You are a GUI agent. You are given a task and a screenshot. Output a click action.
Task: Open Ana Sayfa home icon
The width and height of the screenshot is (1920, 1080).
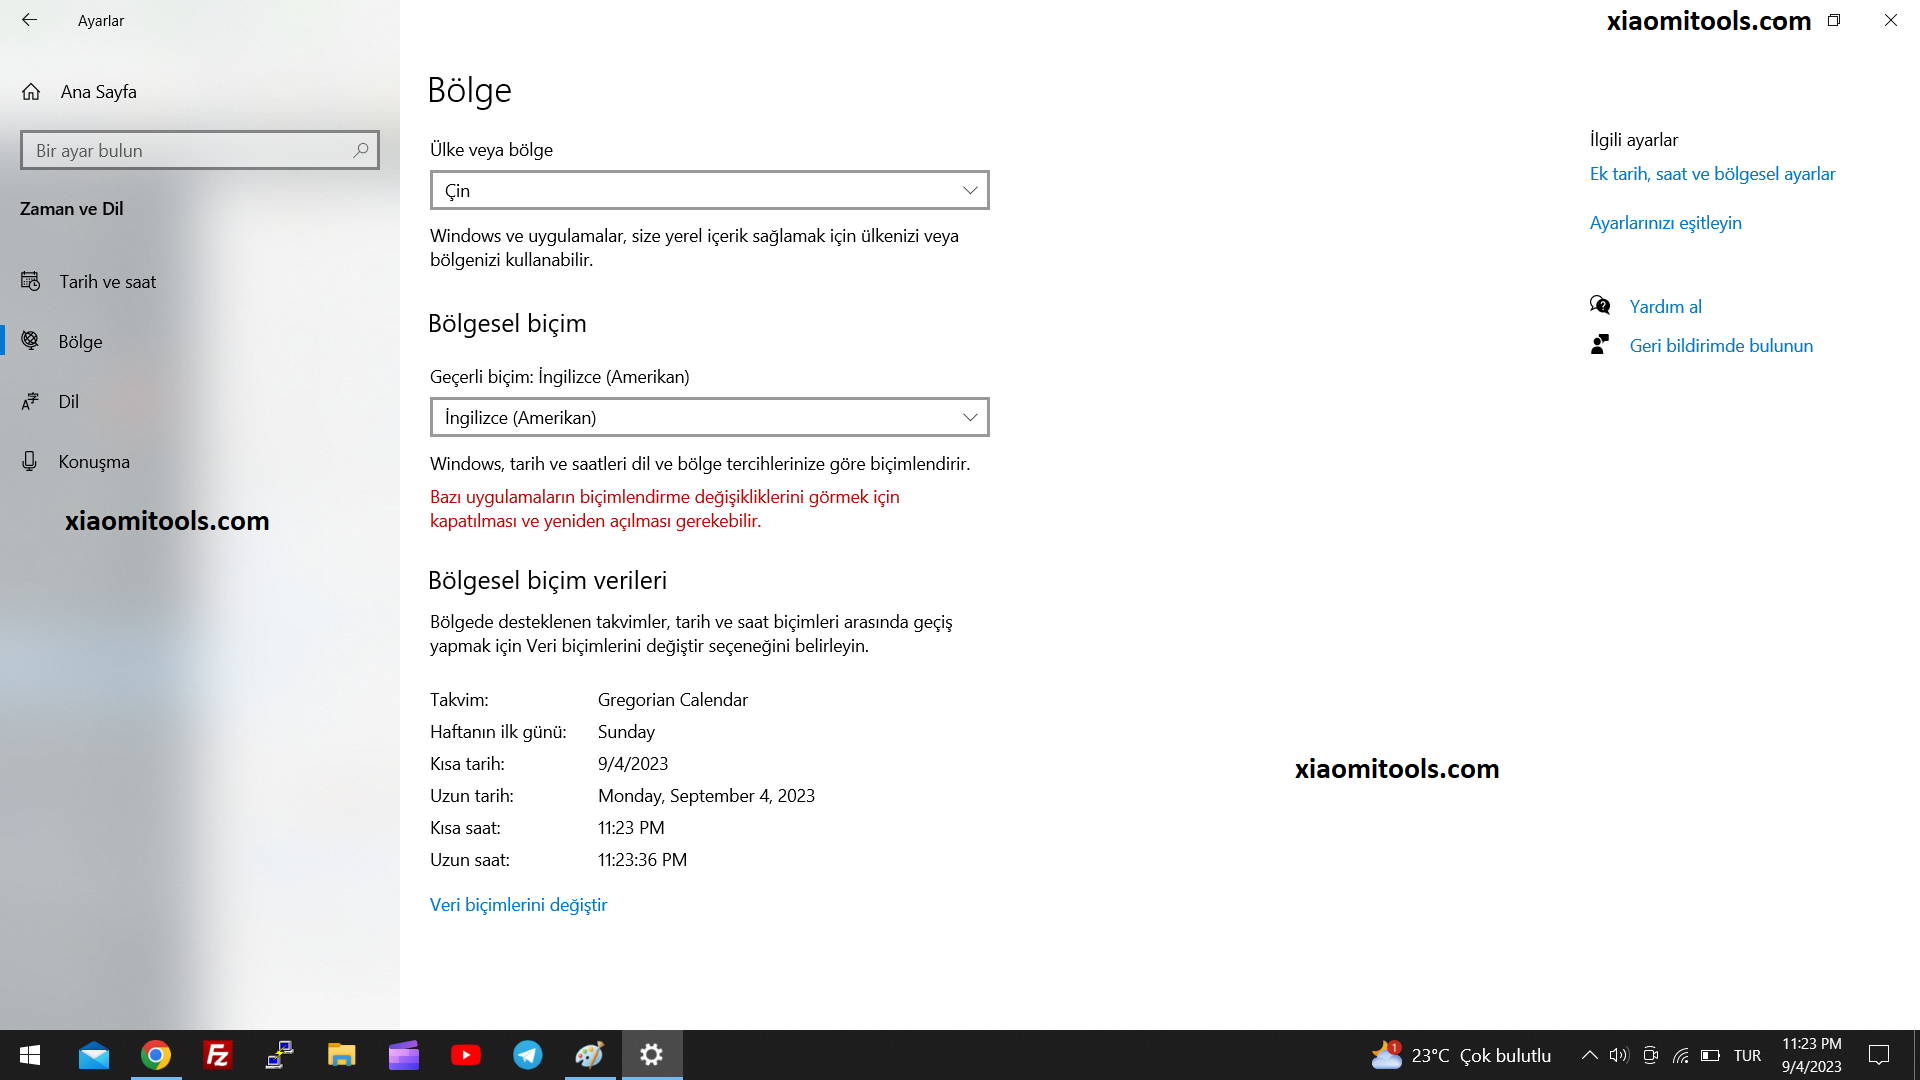(31, 92)
